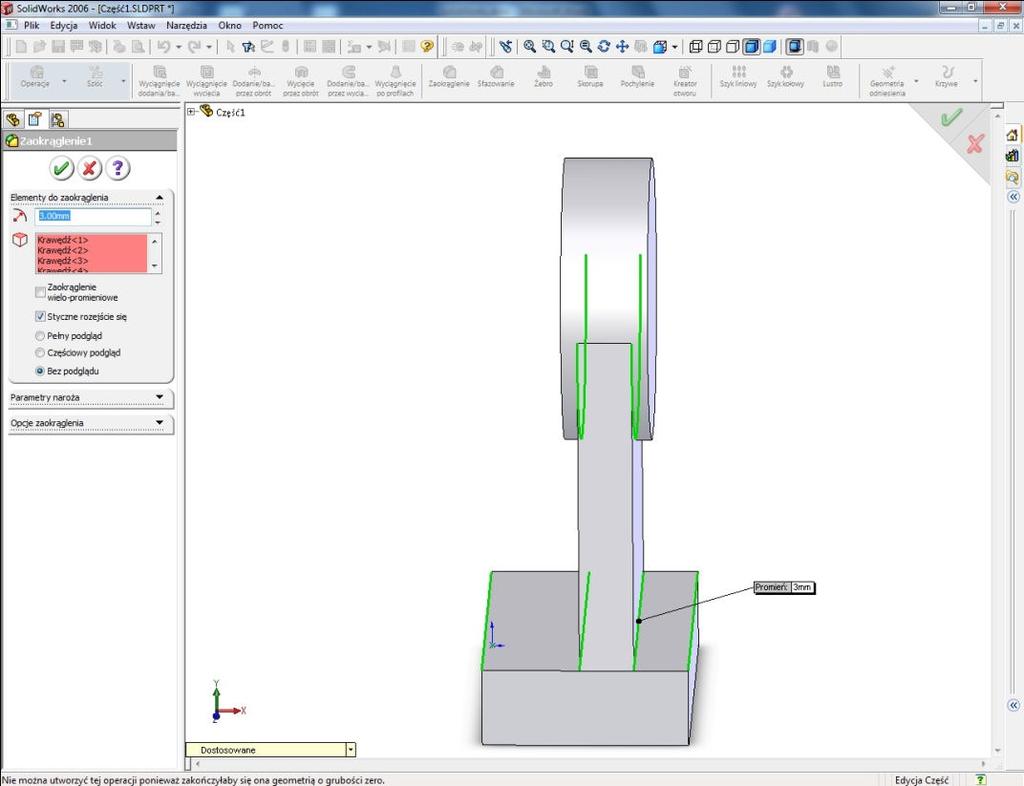Click the Zoom to Fit magnifier icon
The height and width of the screenshot is (786, 1024).
[x=530, y=46]
